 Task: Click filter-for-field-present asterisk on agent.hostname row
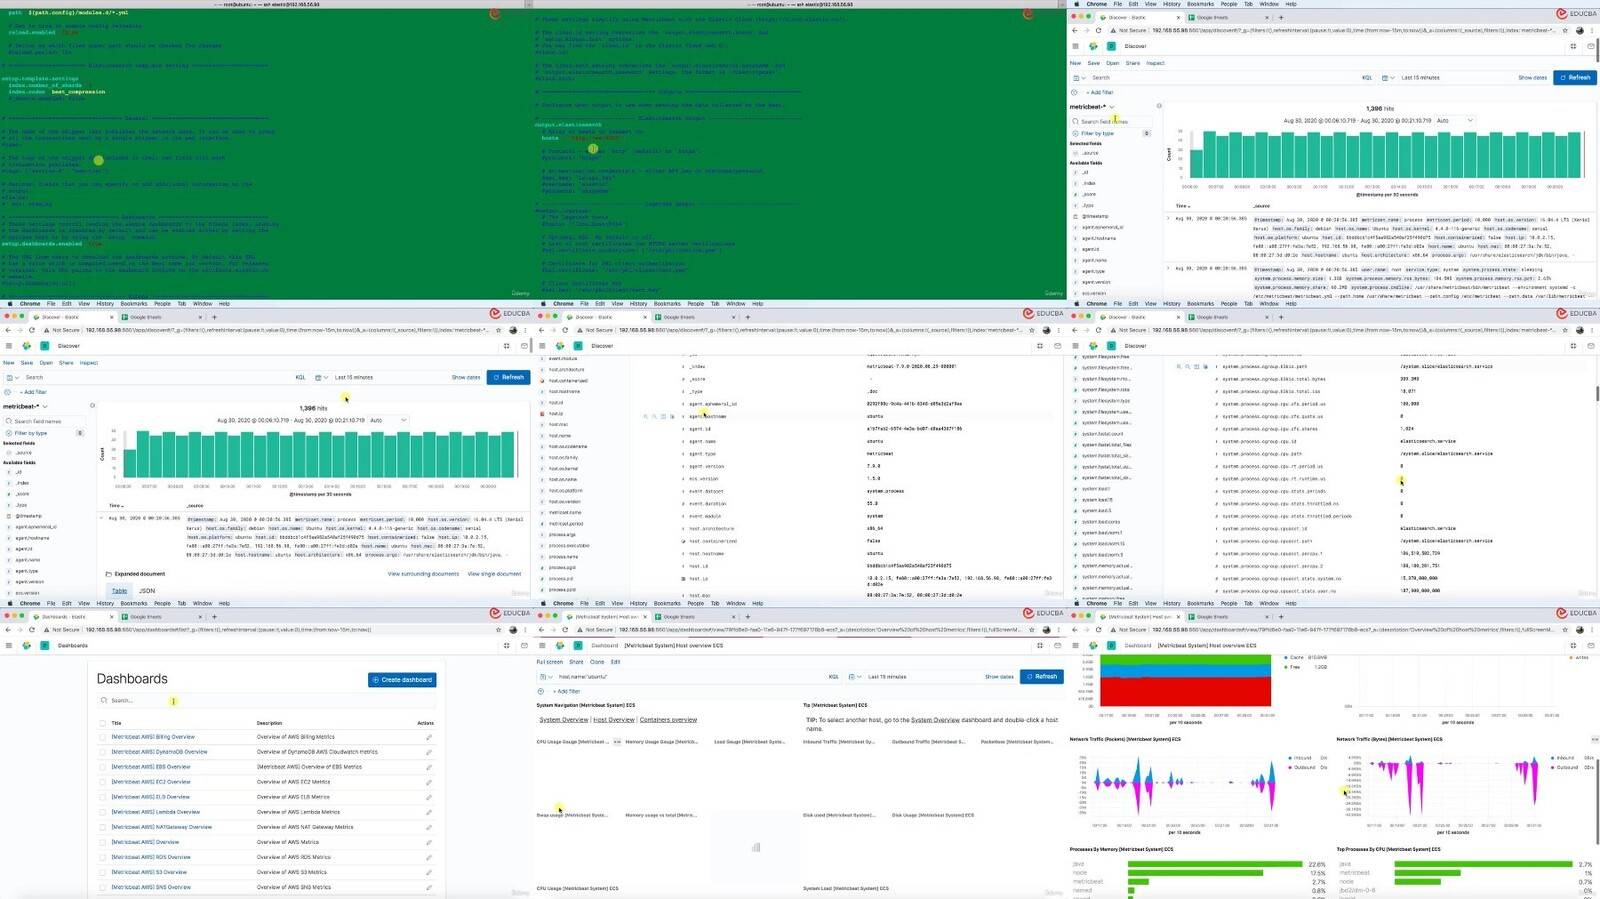[672, 416]
